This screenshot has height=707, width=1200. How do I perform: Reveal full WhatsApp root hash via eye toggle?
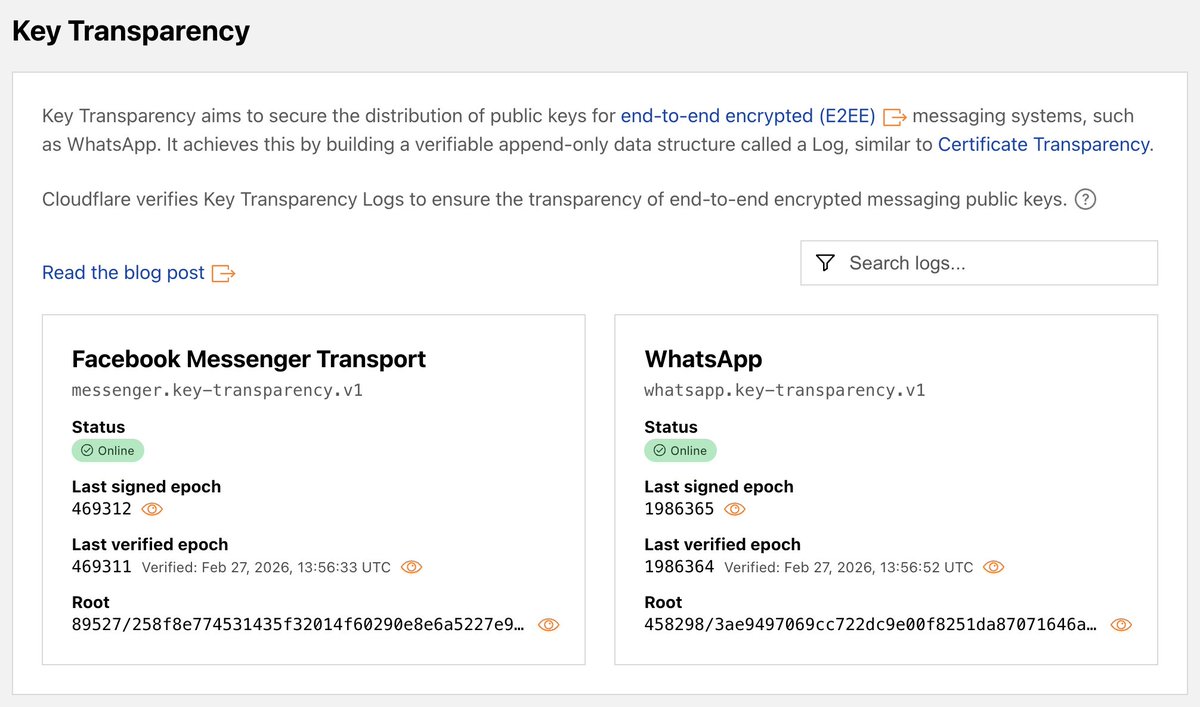1121,624
